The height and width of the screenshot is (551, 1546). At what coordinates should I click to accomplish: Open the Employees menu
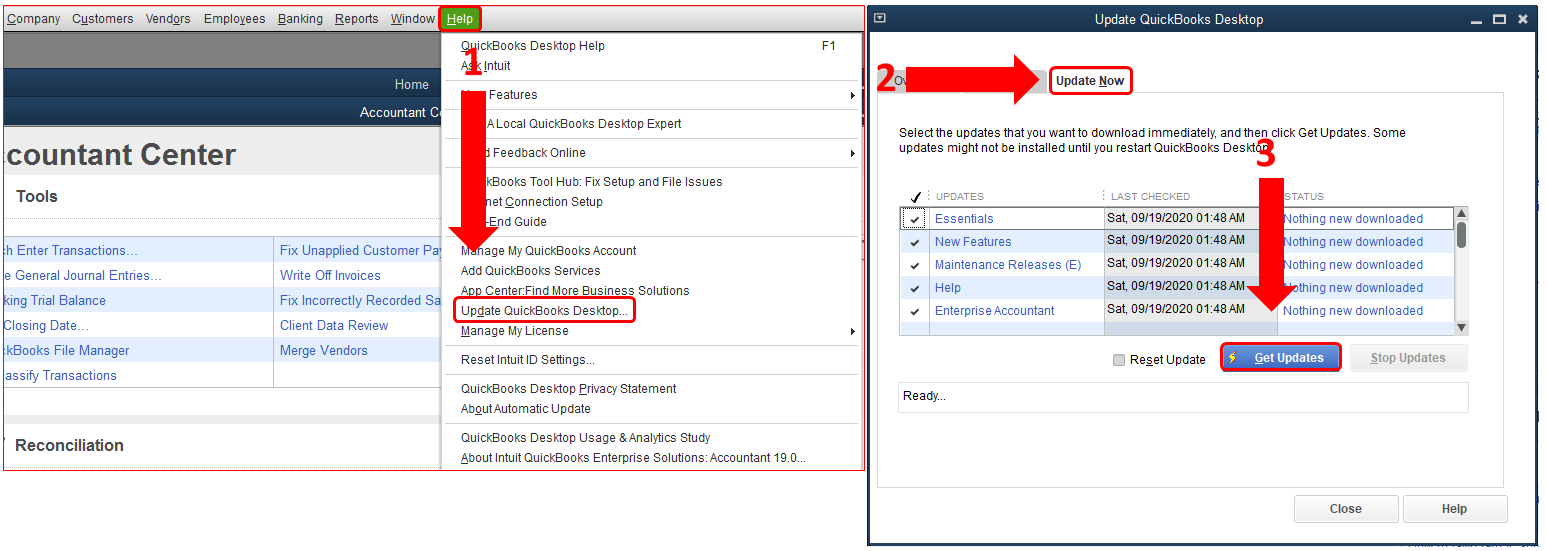click(x=234, y=19)
